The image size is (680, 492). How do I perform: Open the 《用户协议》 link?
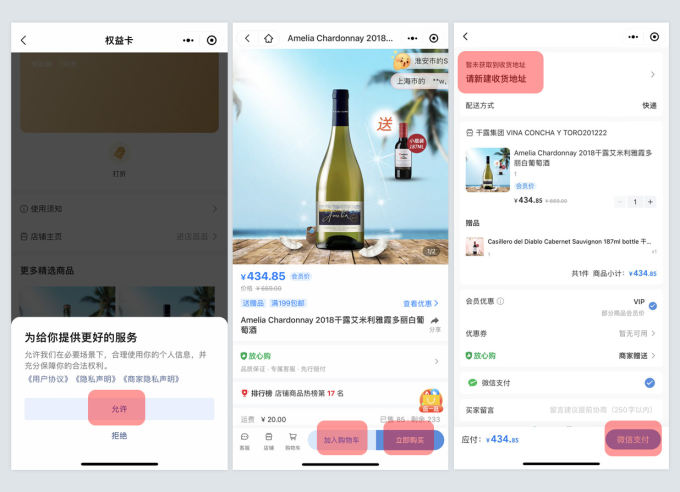point(45,379)
